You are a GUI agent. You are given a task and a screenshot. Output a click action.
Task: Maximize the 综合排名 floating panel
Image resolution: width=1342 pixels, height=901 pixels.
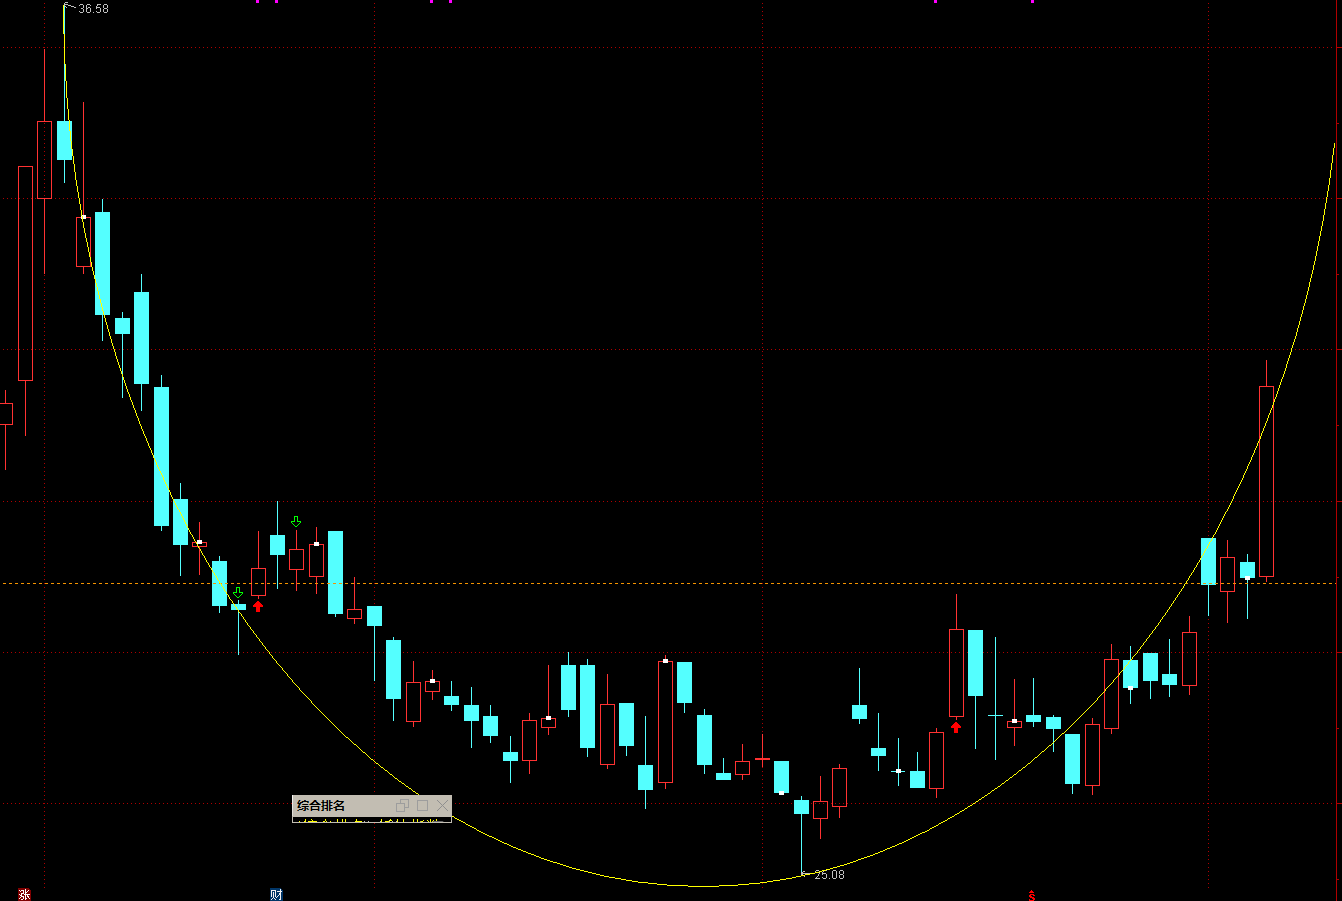click(422, 805)
